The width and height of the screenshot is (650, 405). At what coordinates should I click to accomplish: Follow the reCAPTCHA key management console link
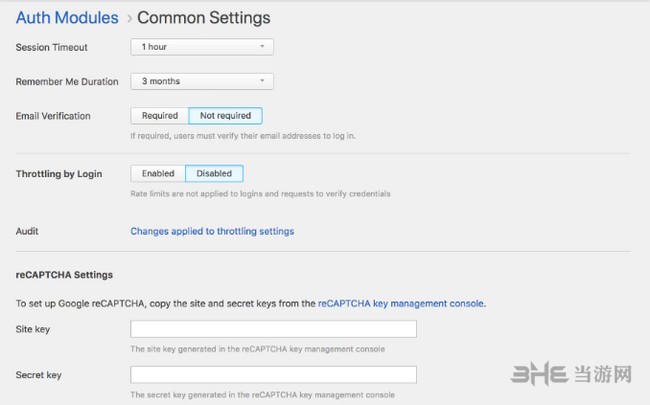tap(401, 301)
